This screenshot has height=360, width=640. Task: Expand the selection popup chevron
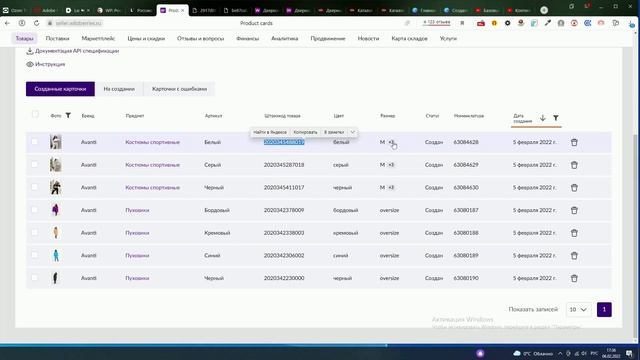[x=353, y=132]
